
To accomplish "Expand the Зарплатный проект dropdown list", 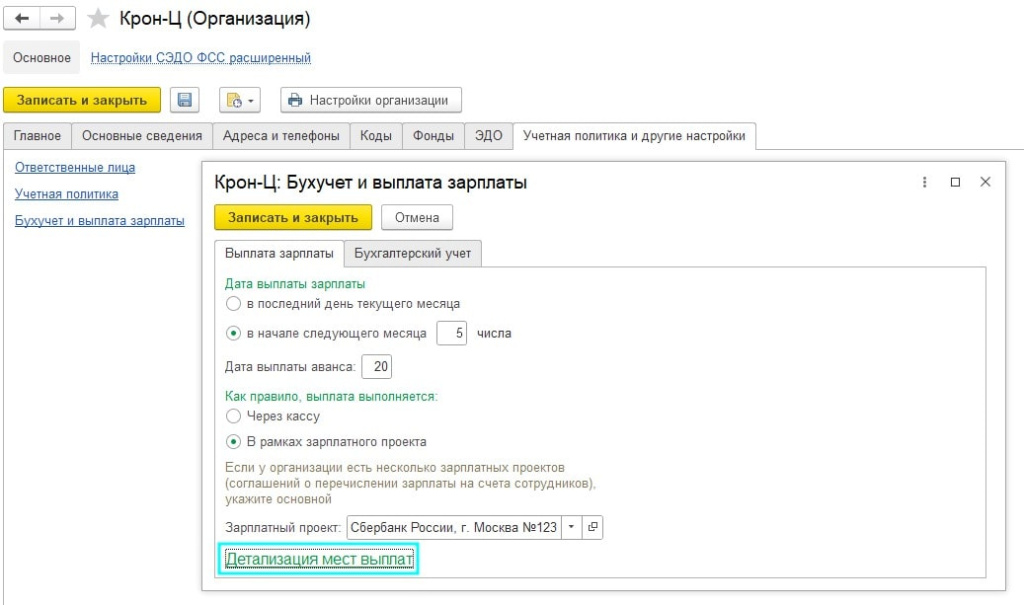I will 570,527.
